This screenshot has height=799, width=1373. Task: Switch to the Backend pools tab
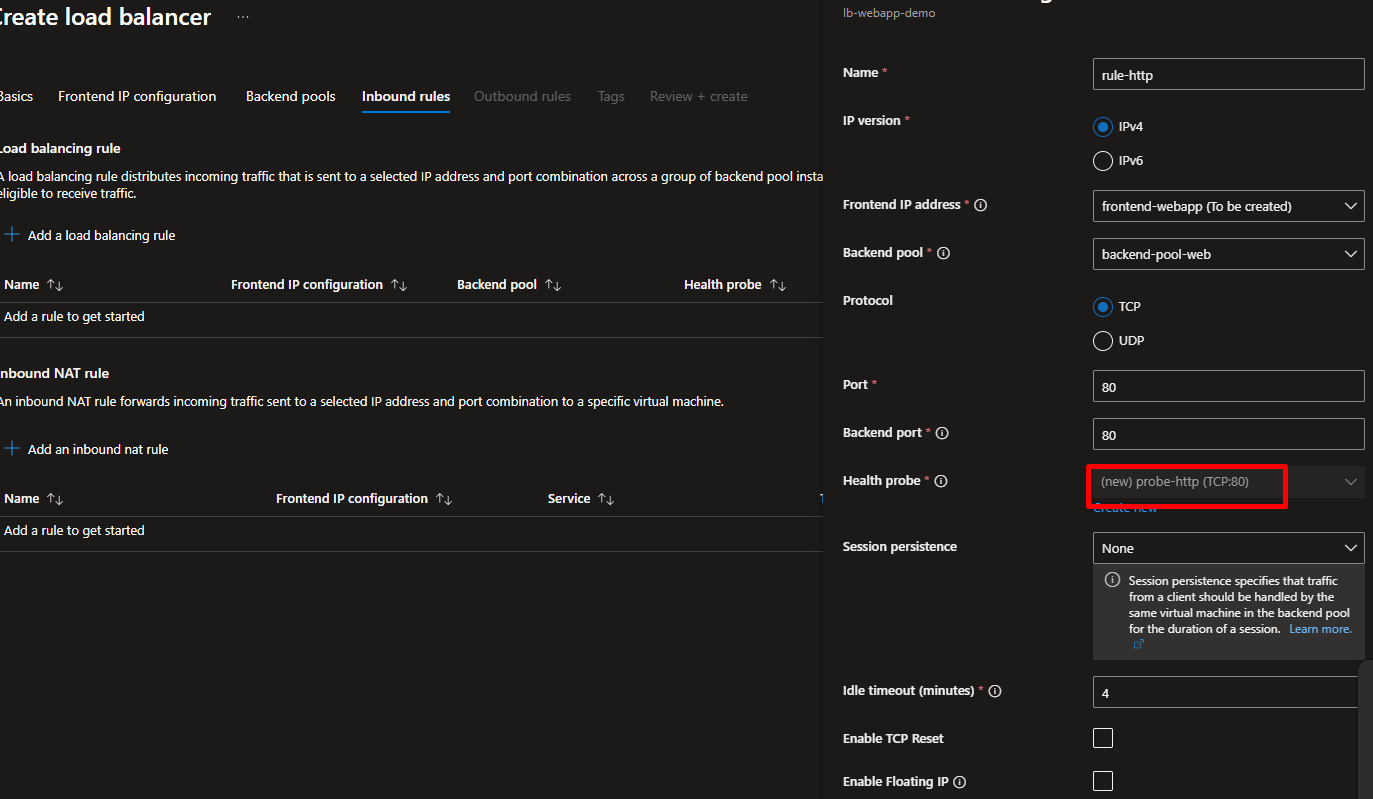coord(290,97)
